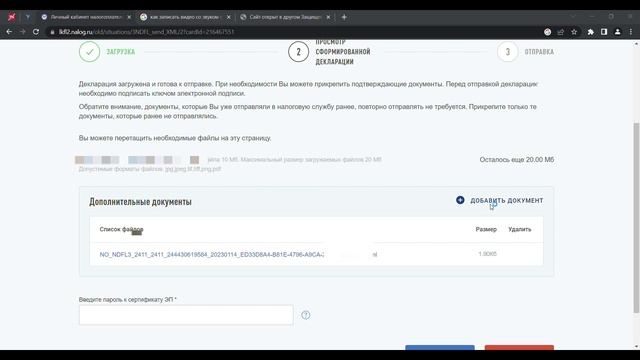This screenshot has height=360, width=640.
Task: Click the 'Загрузка' step label
Action: 121,52
